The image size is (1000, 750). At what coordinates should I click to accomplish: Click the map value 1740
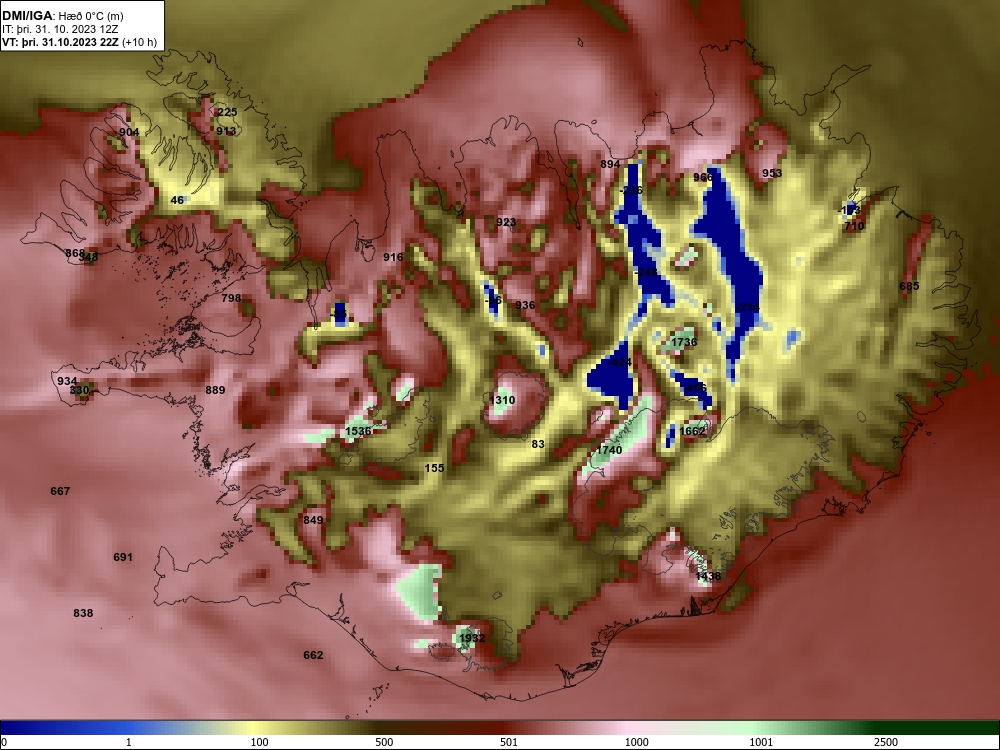click(x=608, y=450)
